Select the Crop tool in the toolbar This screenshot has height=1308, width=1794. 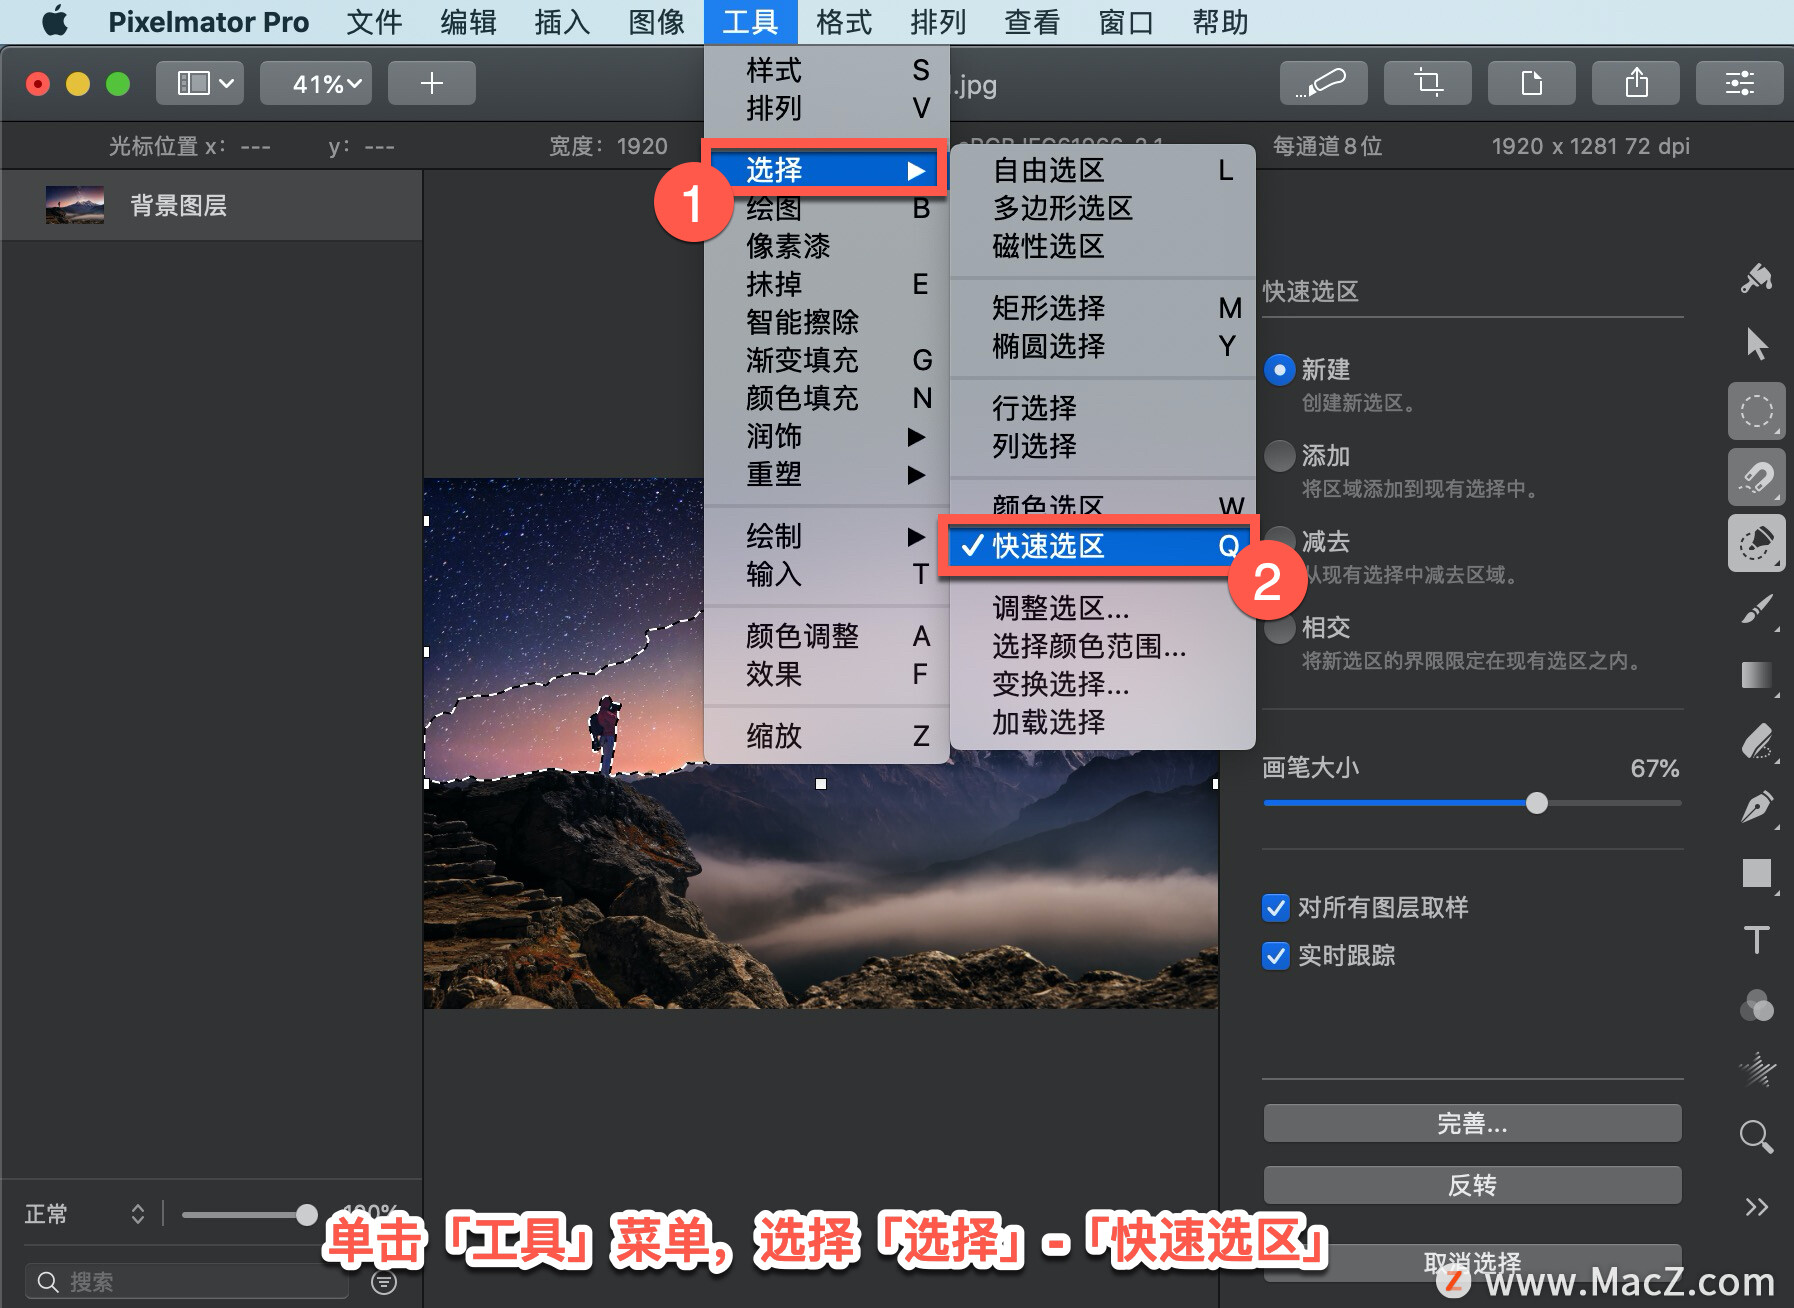tap(1428, 83)
